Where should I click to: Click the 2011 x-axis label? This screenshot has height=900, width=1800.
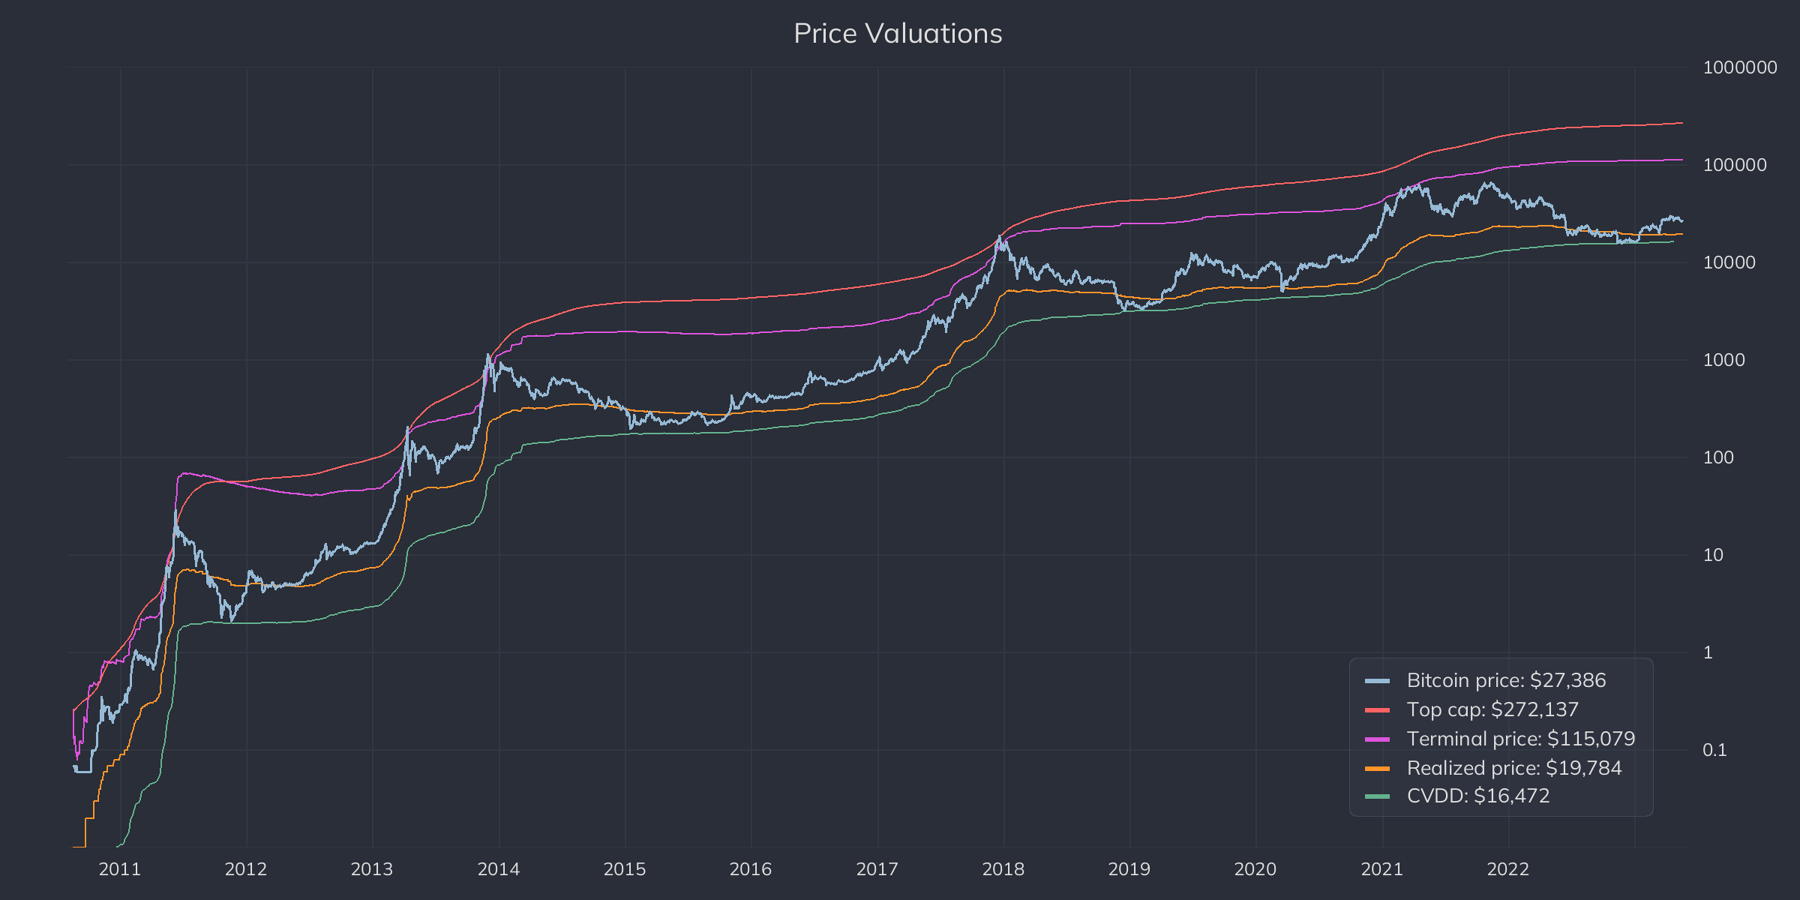tap(120, 869)
